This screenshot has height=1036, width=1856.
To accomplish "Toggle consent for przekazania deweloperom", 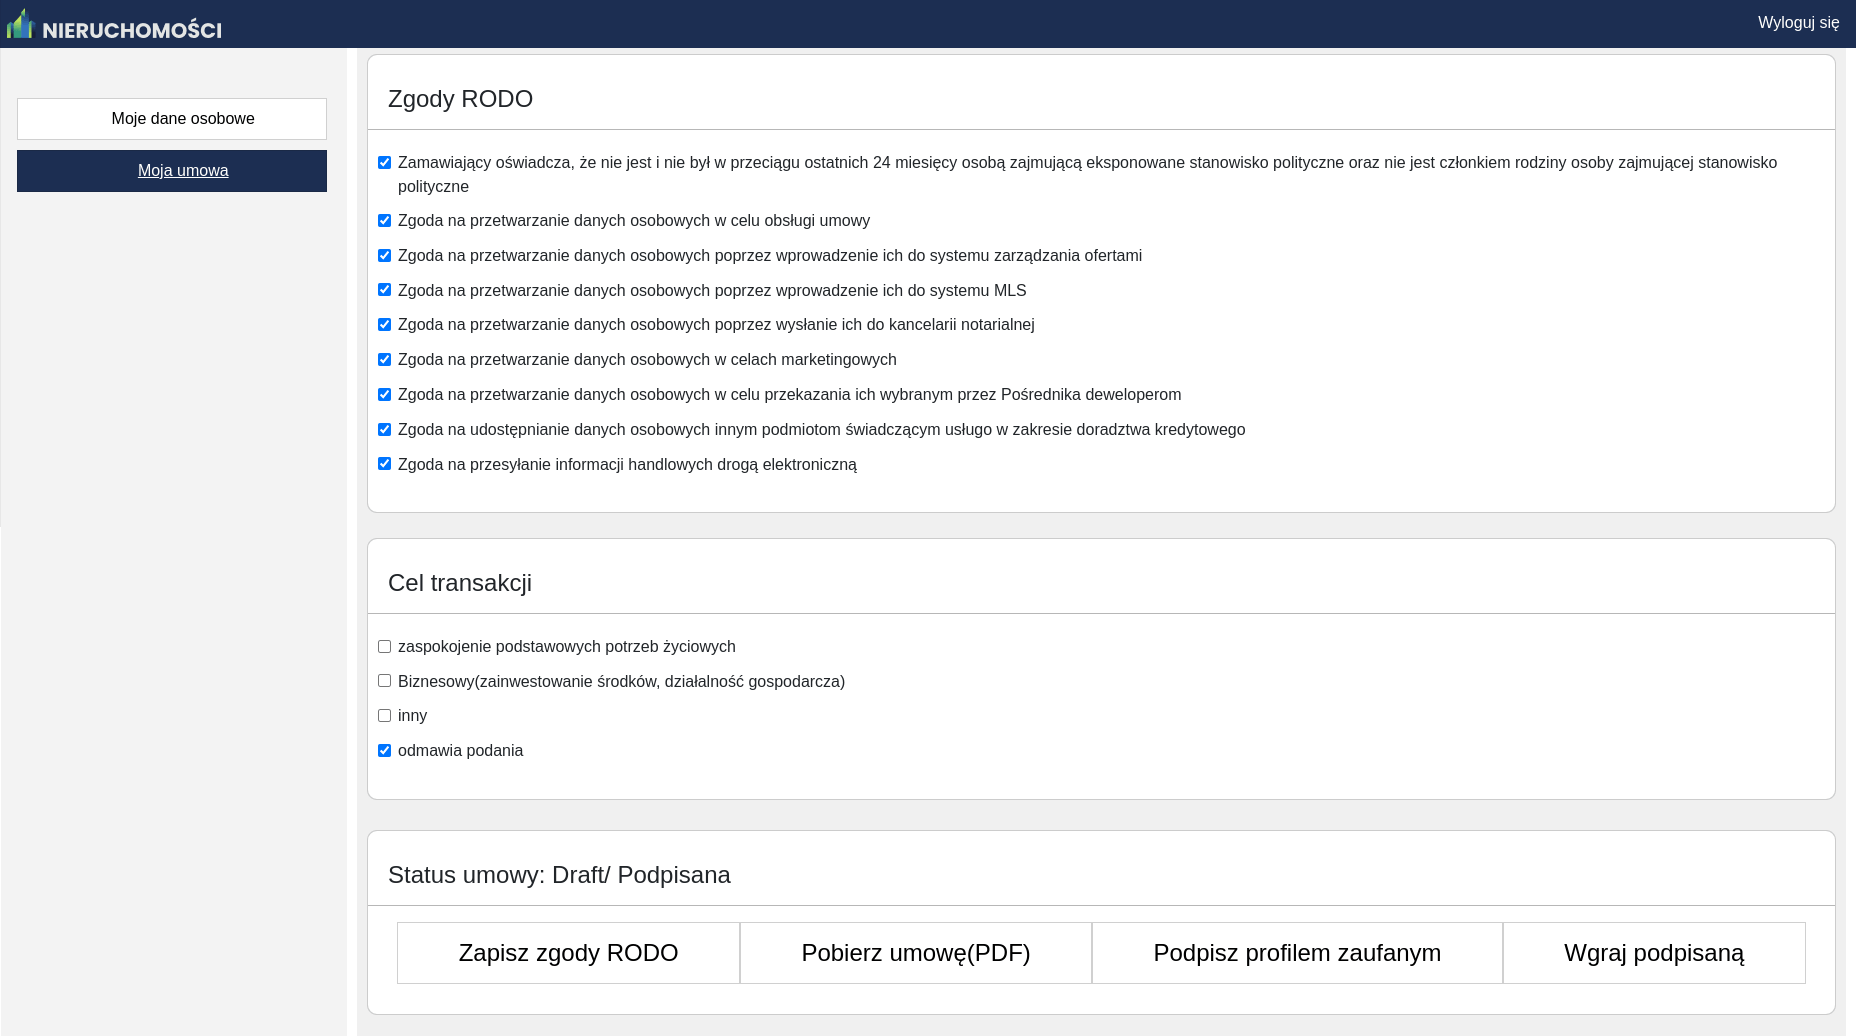I will 384,394.
